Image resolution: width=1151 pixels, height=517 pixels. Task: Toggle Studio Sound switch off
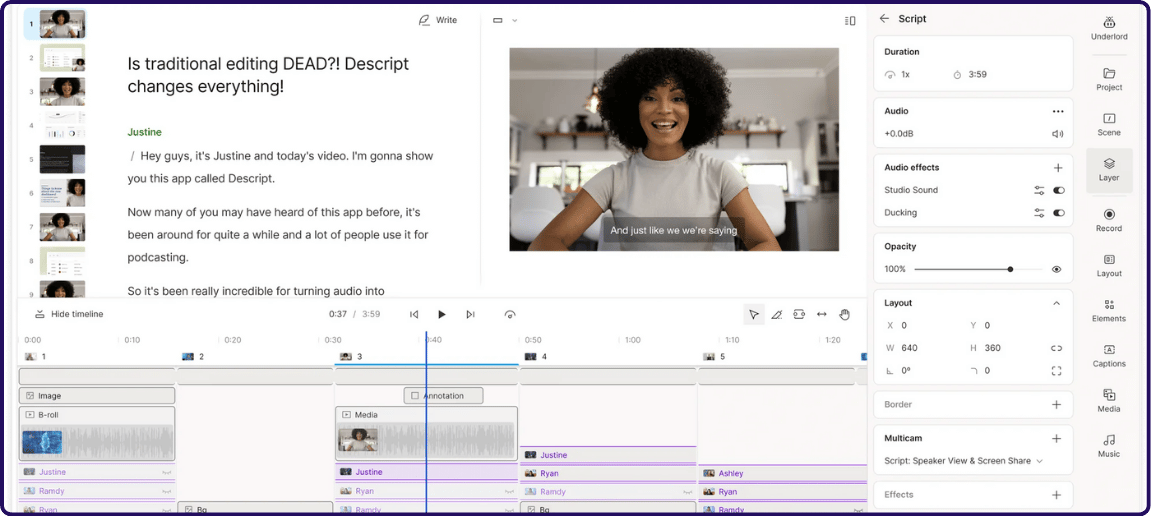pos(1059,190)
